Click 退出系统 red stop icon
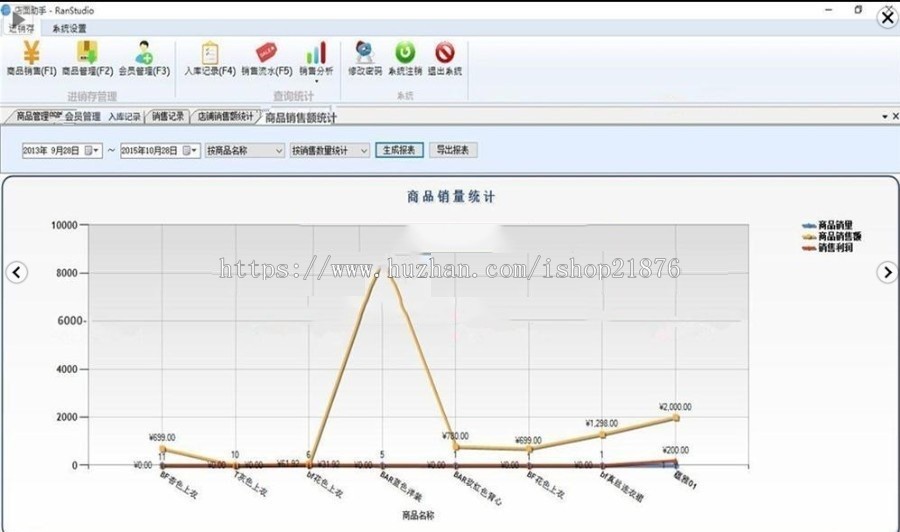Image resolution: width=900 pixels, height=532 pixels. [445, 52]
